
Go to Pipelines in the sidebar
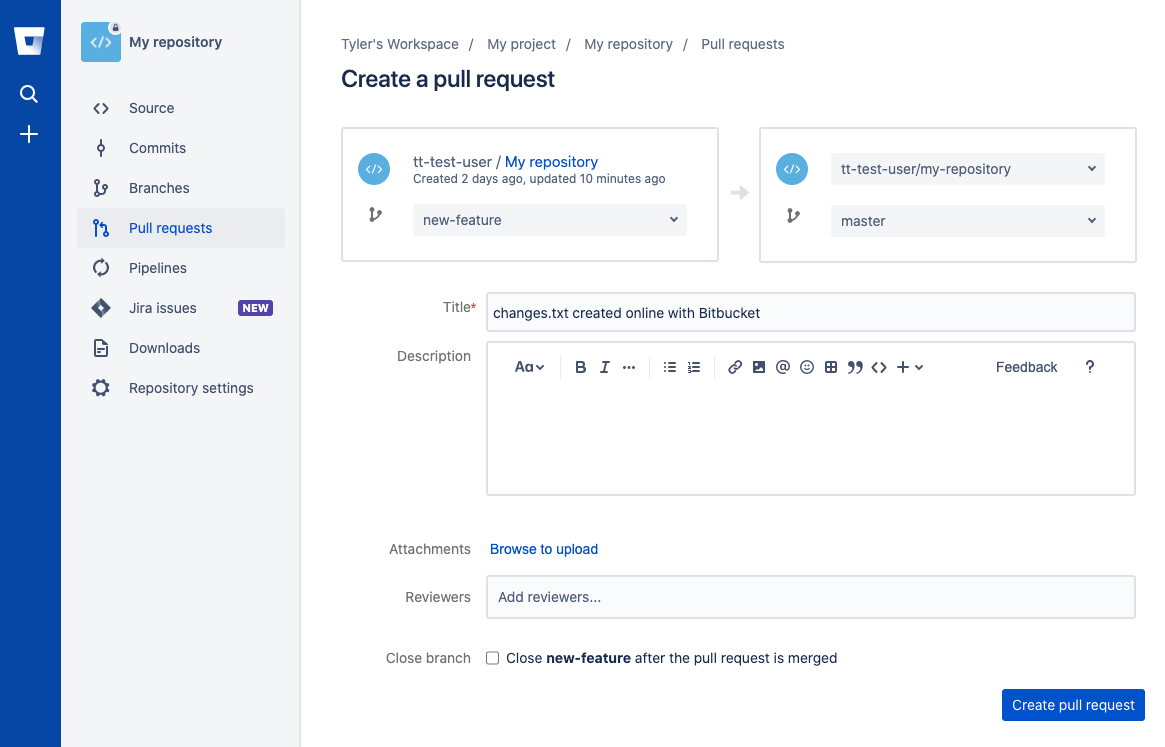click(158, 268)
